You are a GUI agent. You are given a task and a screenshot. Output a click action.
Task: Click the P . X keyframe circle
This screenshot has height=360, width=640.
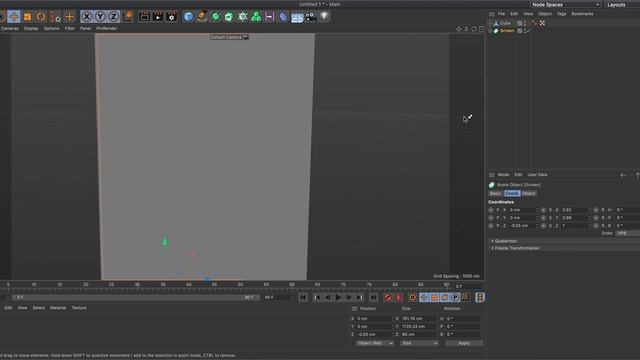(x=491, y=210)
